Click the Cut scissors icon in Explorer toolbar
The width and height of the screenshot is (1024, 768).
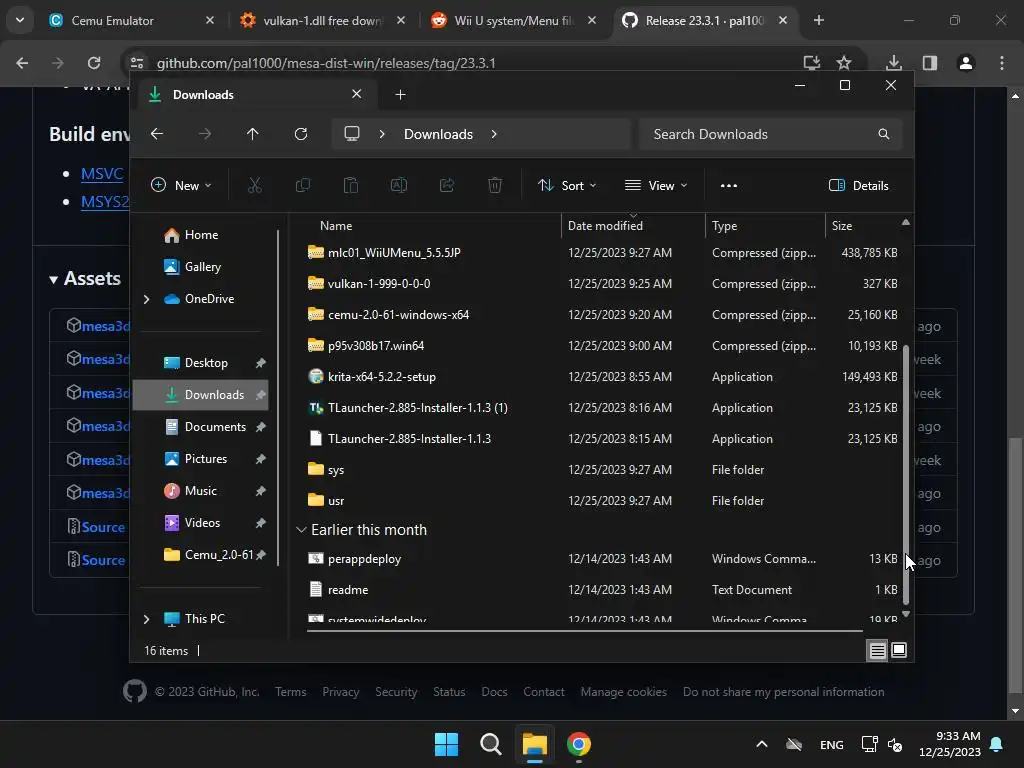[x=255, y=185]
